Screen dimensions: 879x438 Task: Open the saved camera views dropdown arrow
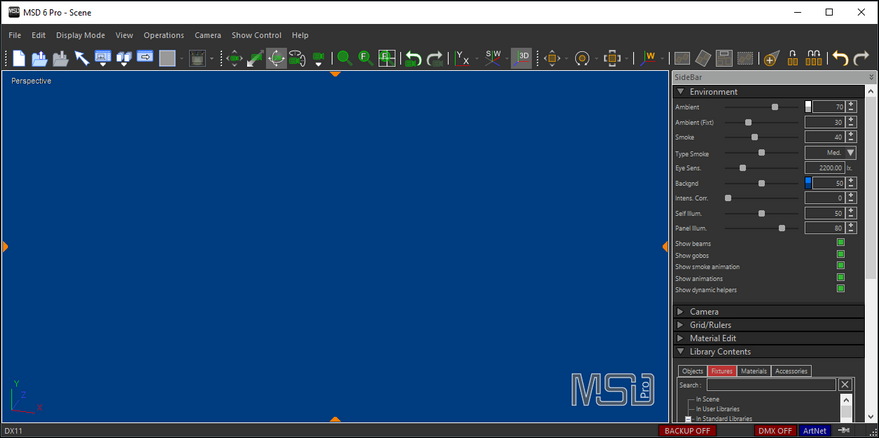[318, 64]
